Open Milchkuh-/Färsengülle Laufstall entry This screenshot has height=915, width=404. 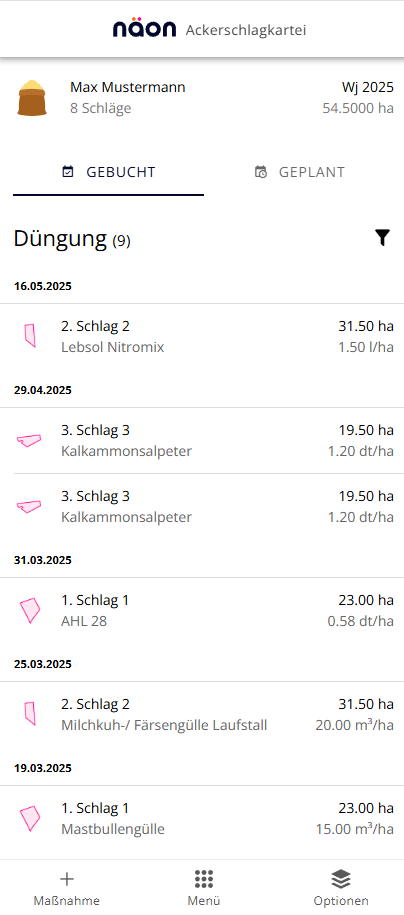(x=202, y=714)
